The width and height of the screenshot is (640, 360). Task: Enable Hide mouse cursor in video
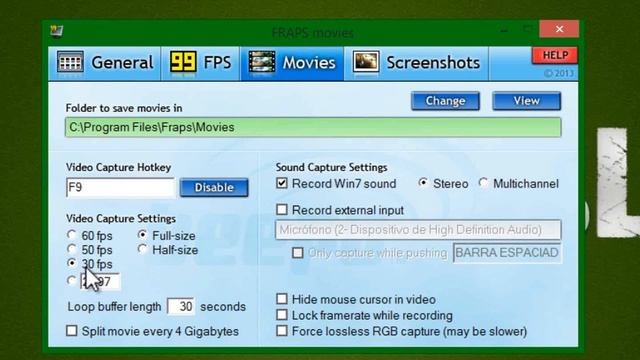point(282,299)
